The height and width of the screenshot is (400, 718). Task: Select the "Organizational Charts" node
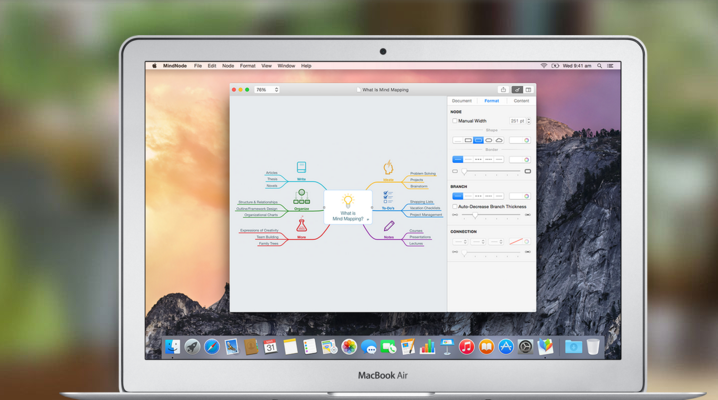point(261,215)
